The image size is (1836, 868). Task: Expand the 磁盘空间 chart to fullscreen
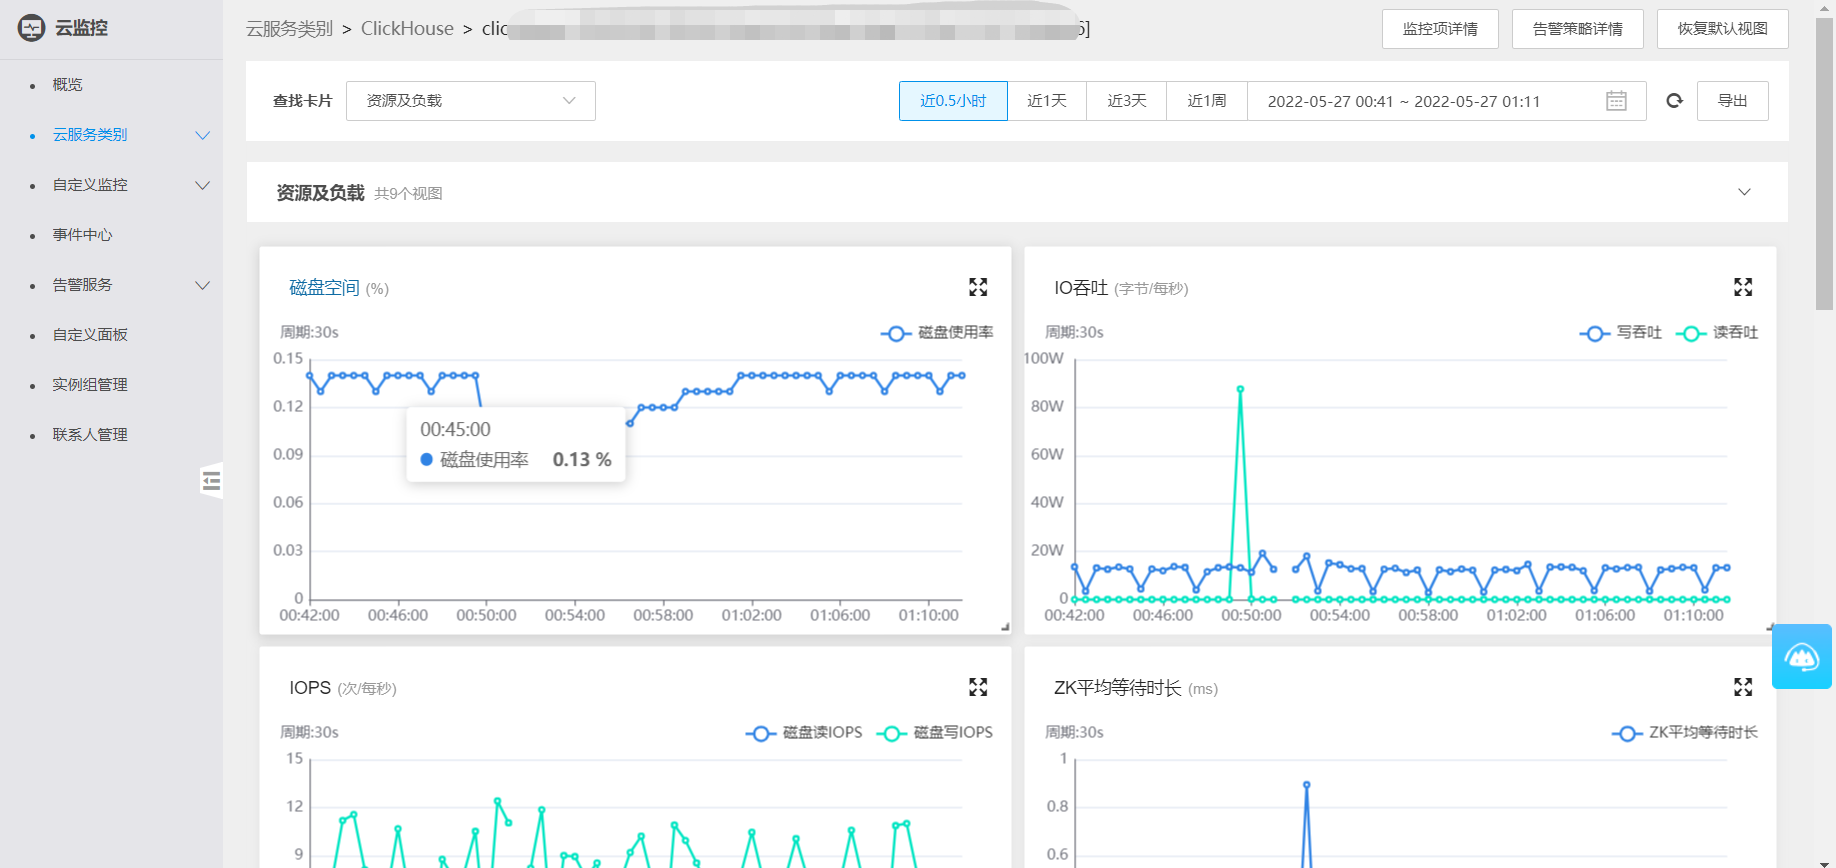(x=978, y=288)
